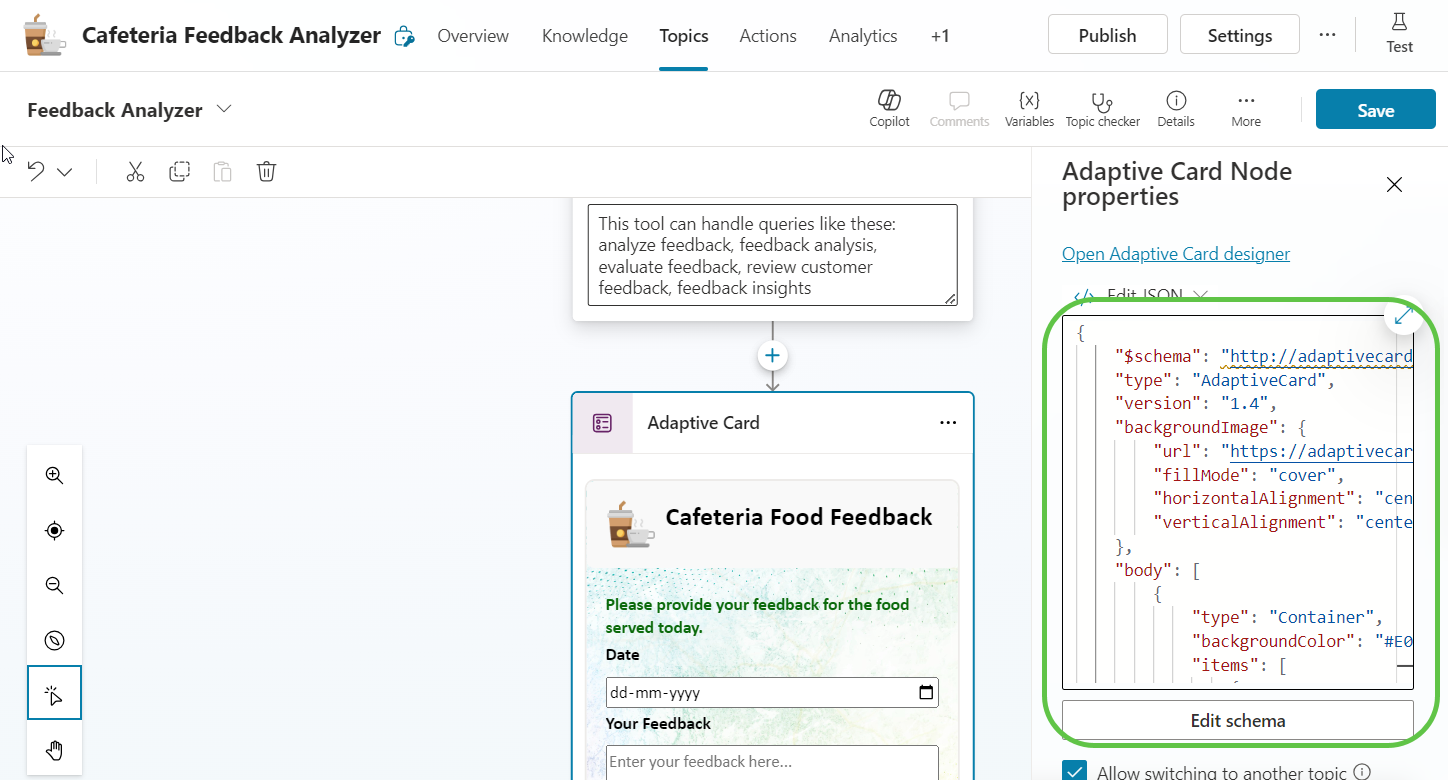Viewport: 1448px width, 780px height.
Task: Open Copilot from the toolbar
Action: 889,108
